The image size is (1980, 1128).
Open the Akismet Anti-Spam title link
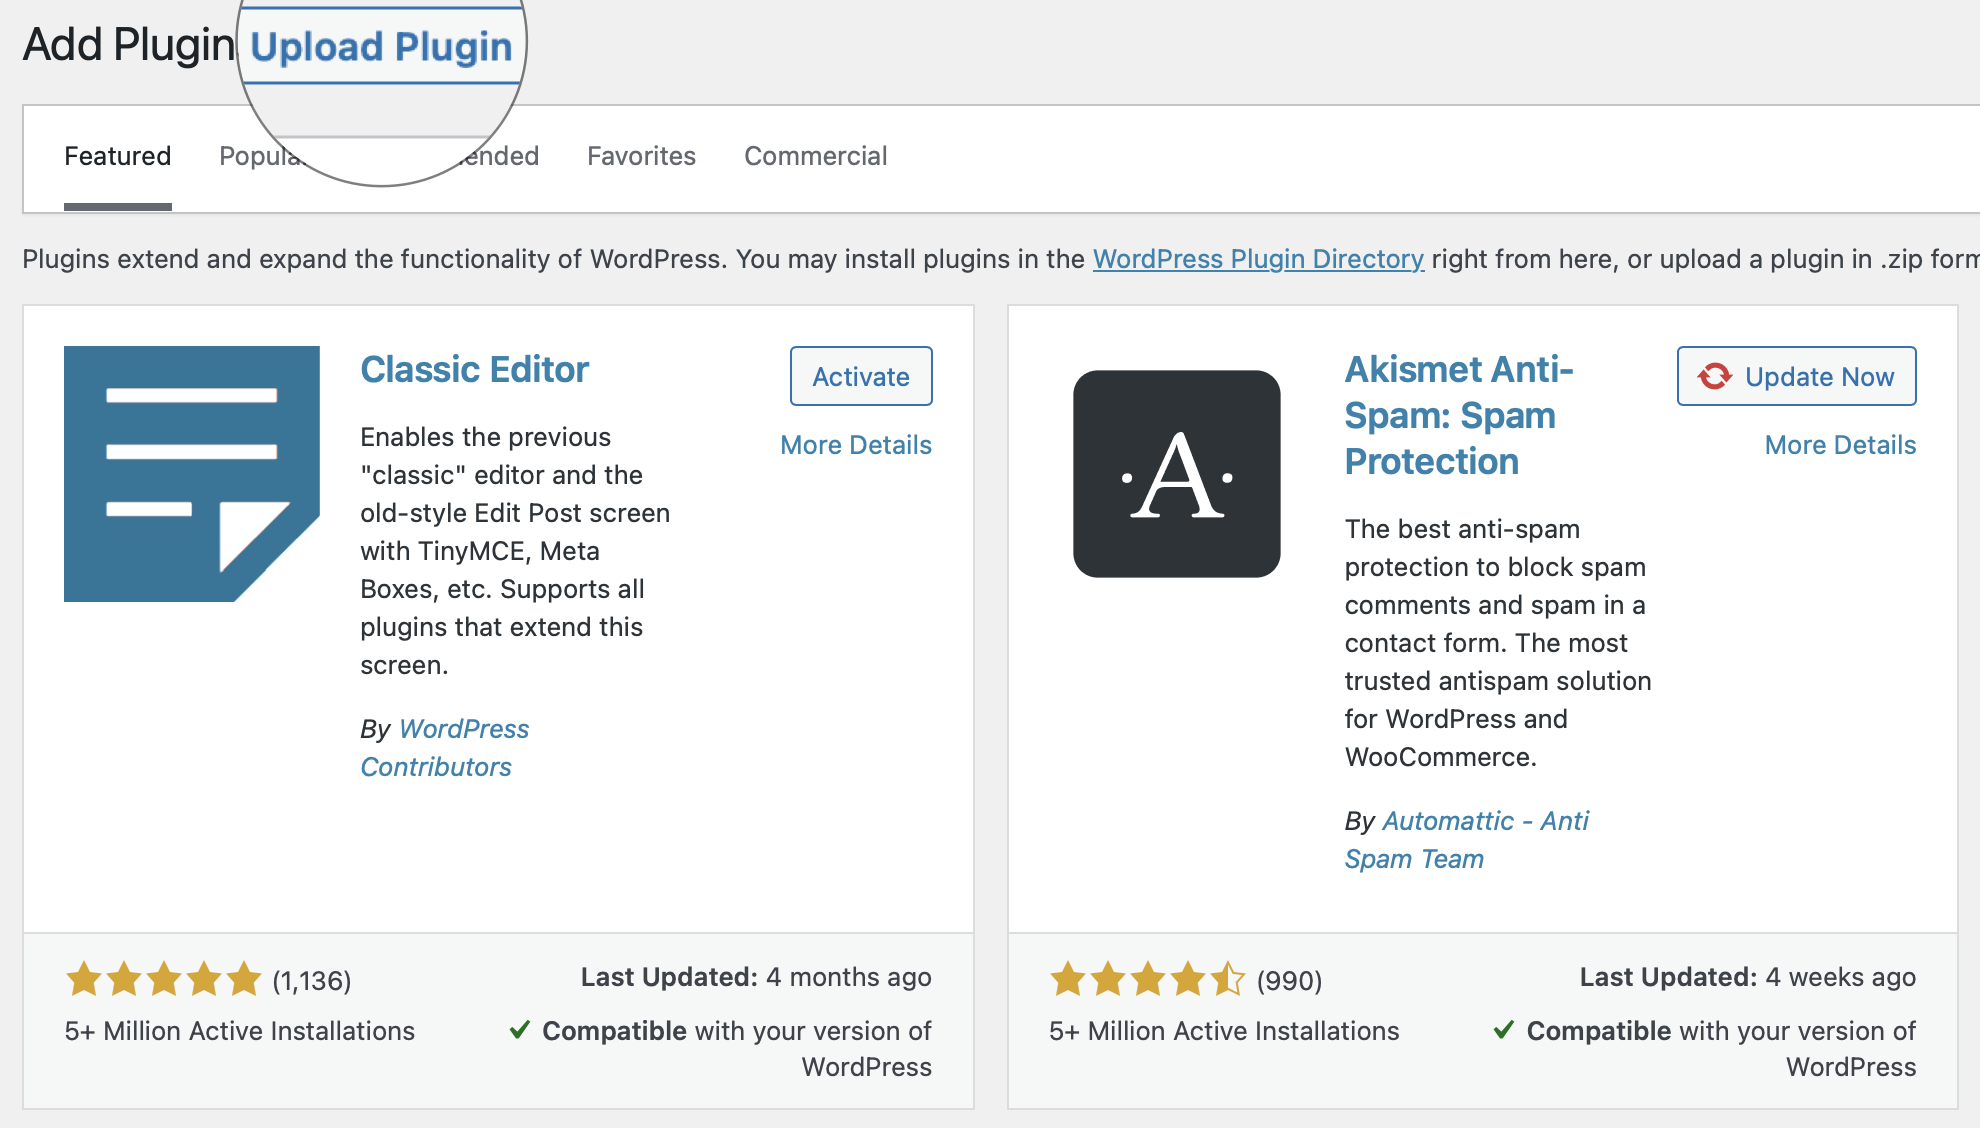[x=1459, y=415]
